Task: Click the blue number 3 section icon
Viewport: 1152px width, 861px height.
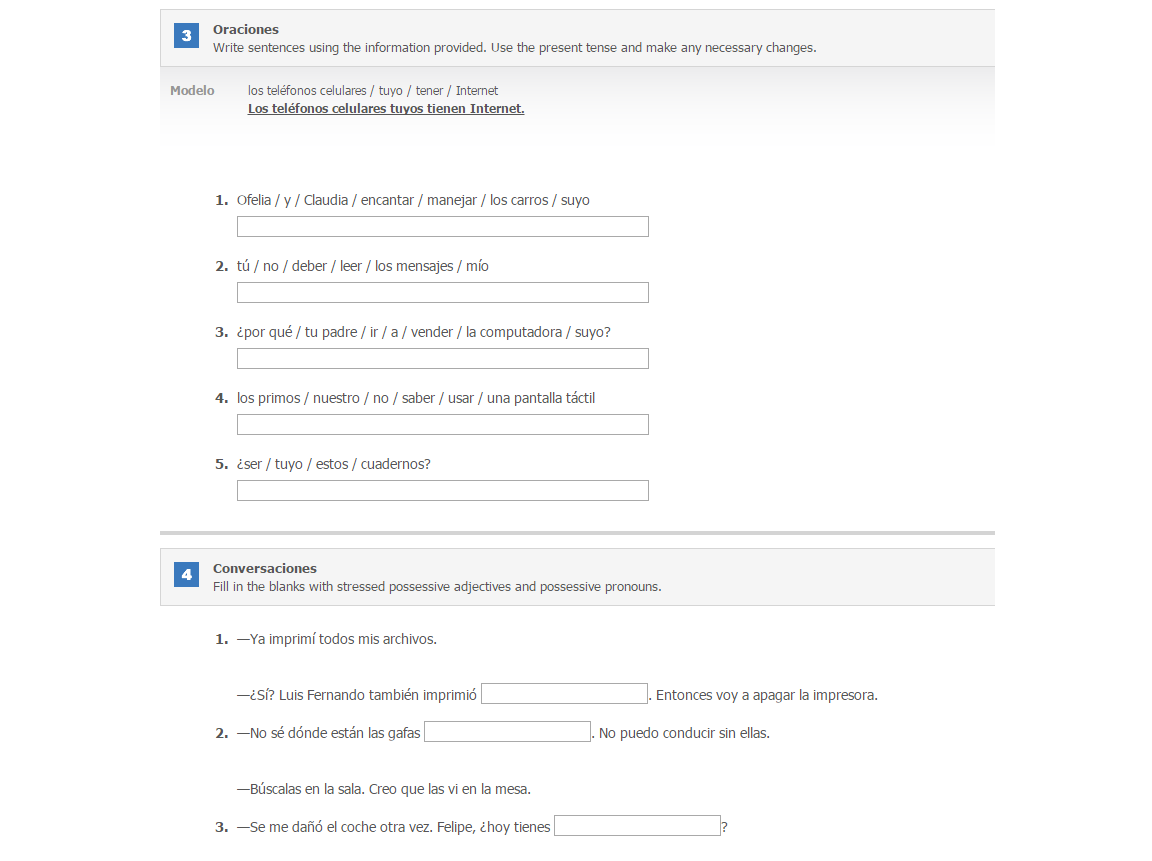Action: point(187,35)
